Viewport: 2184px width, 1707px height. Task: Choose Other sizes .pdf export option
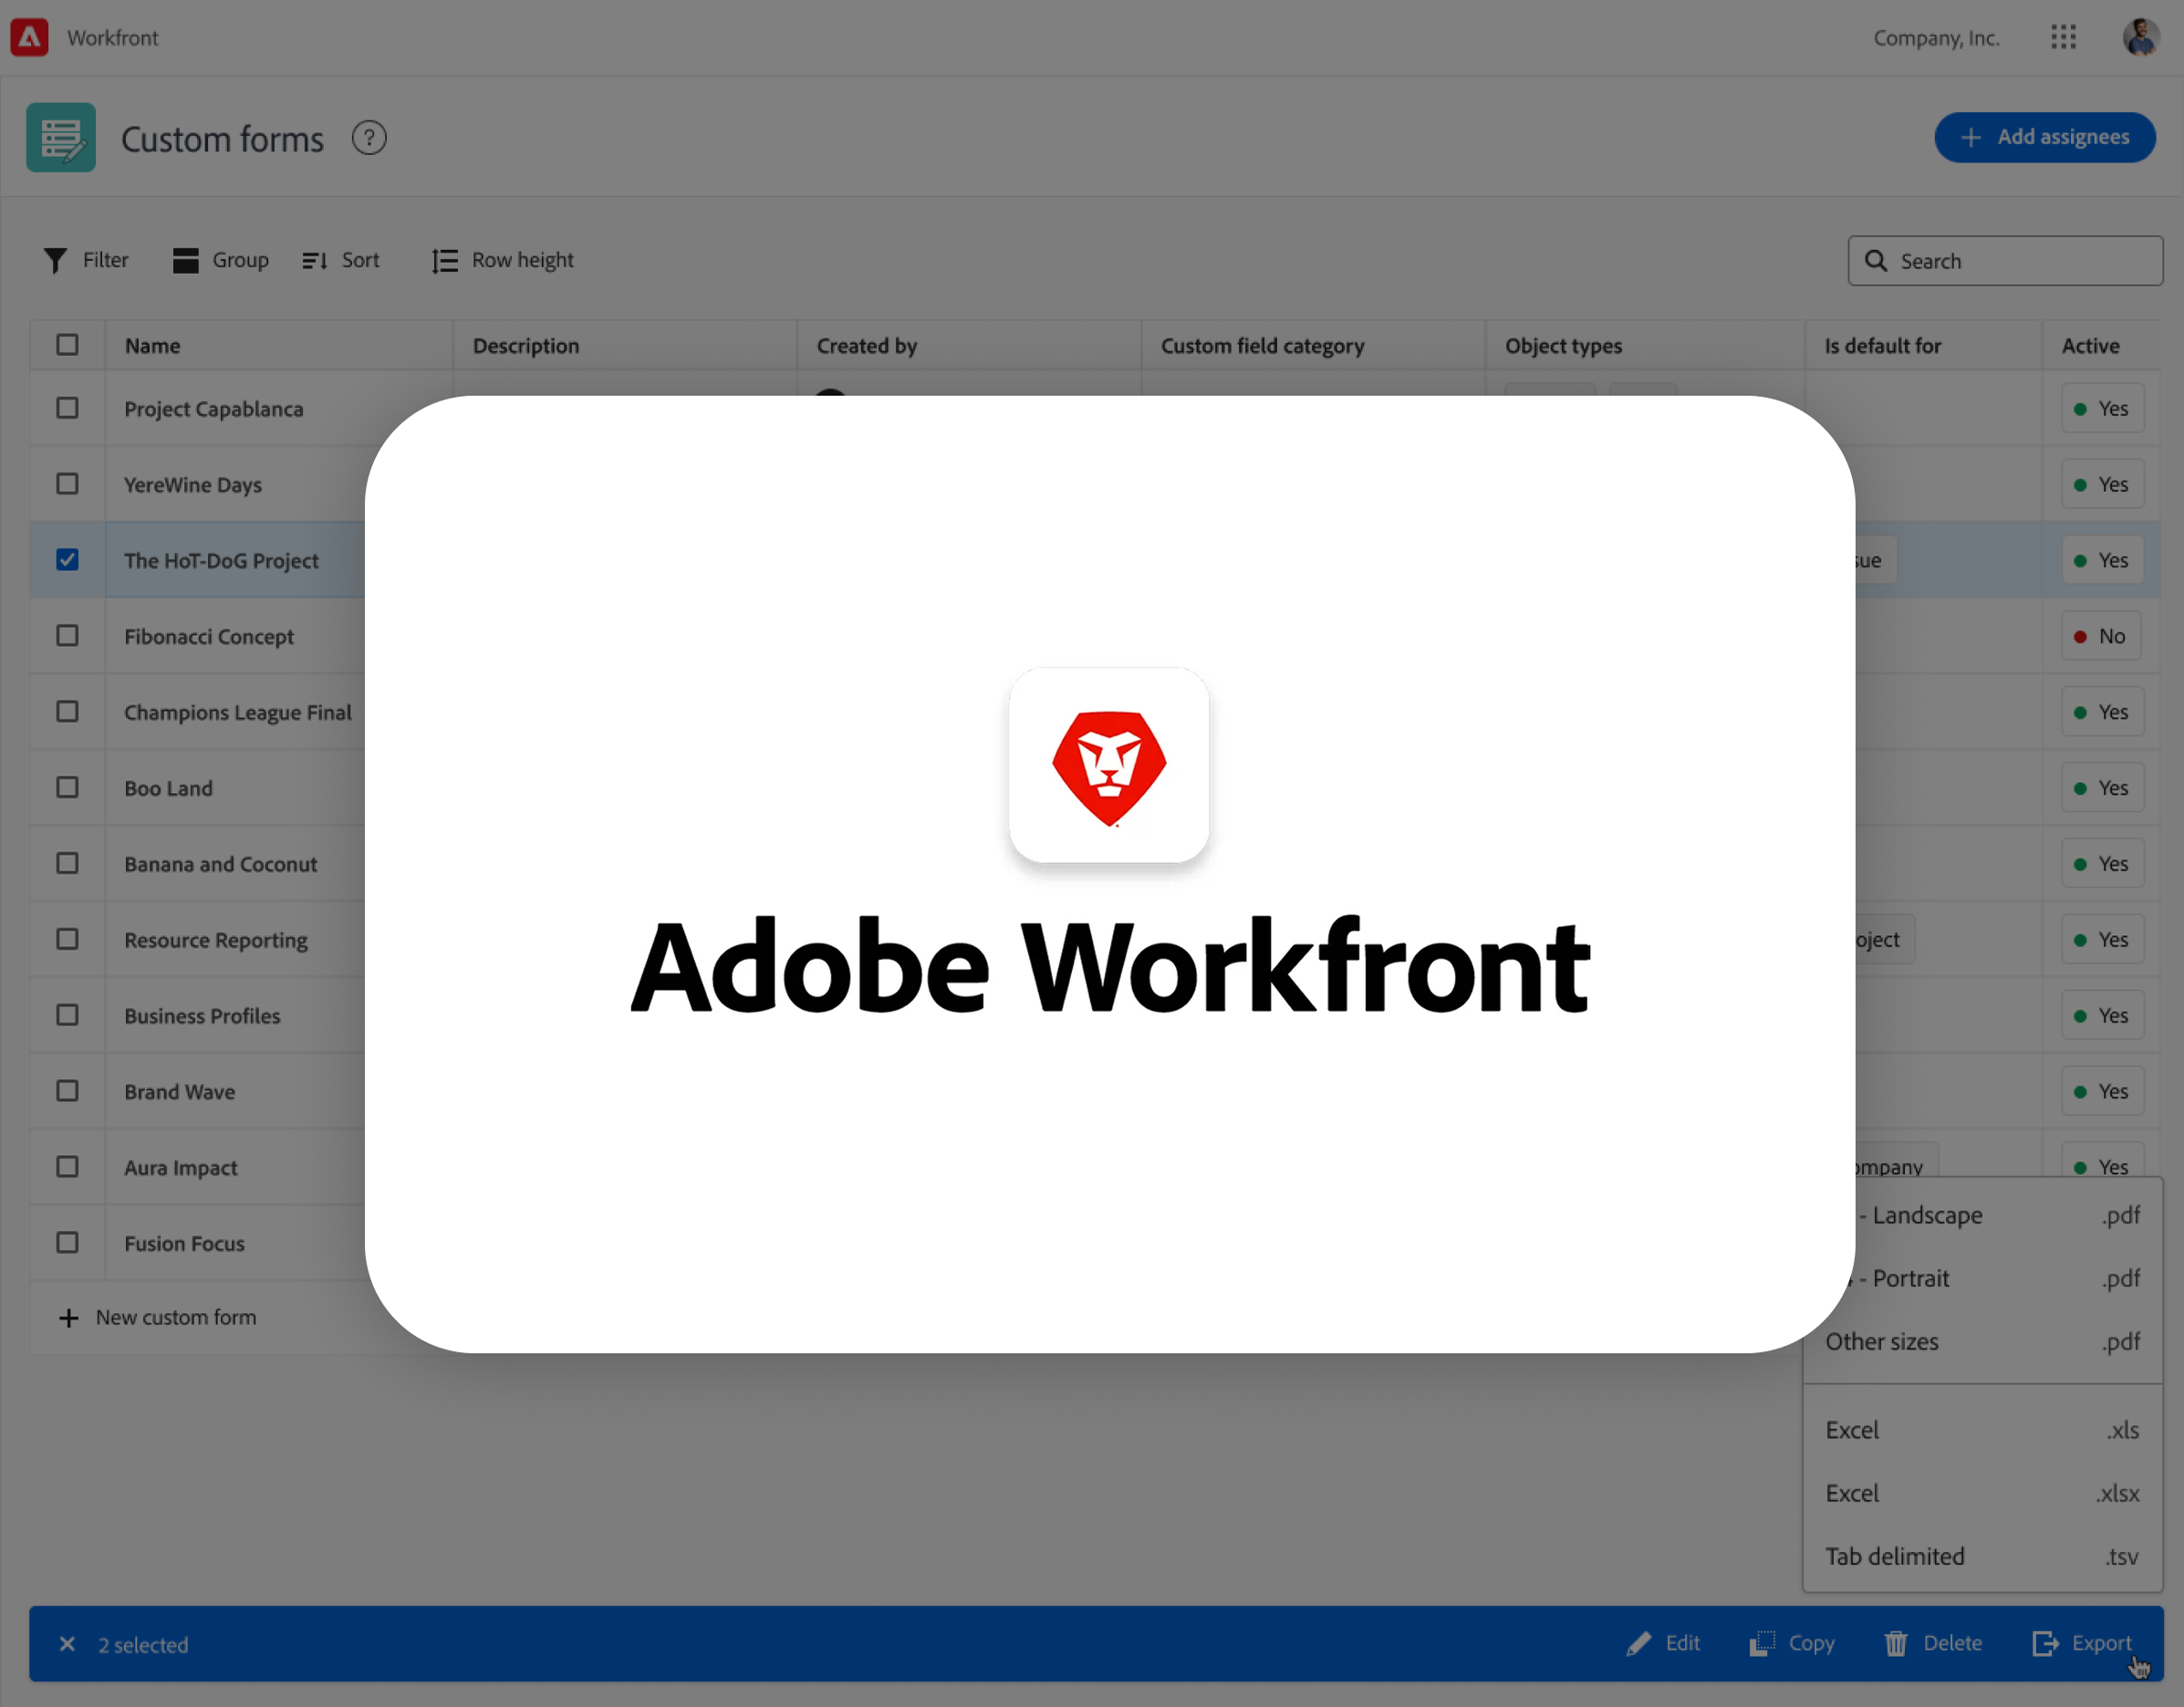pos(1982,1342)
